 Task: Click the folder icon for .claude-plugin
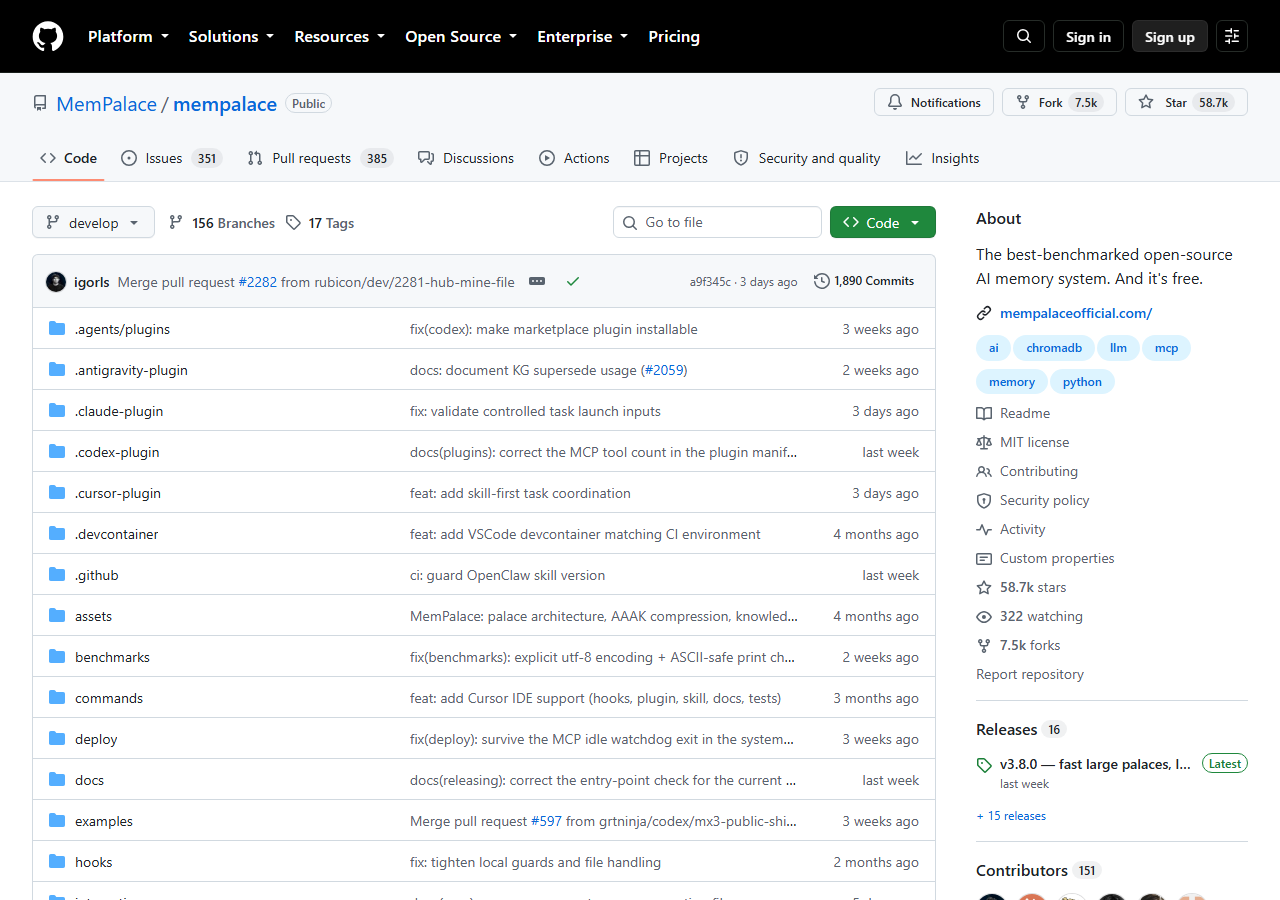tap(57, 411)
